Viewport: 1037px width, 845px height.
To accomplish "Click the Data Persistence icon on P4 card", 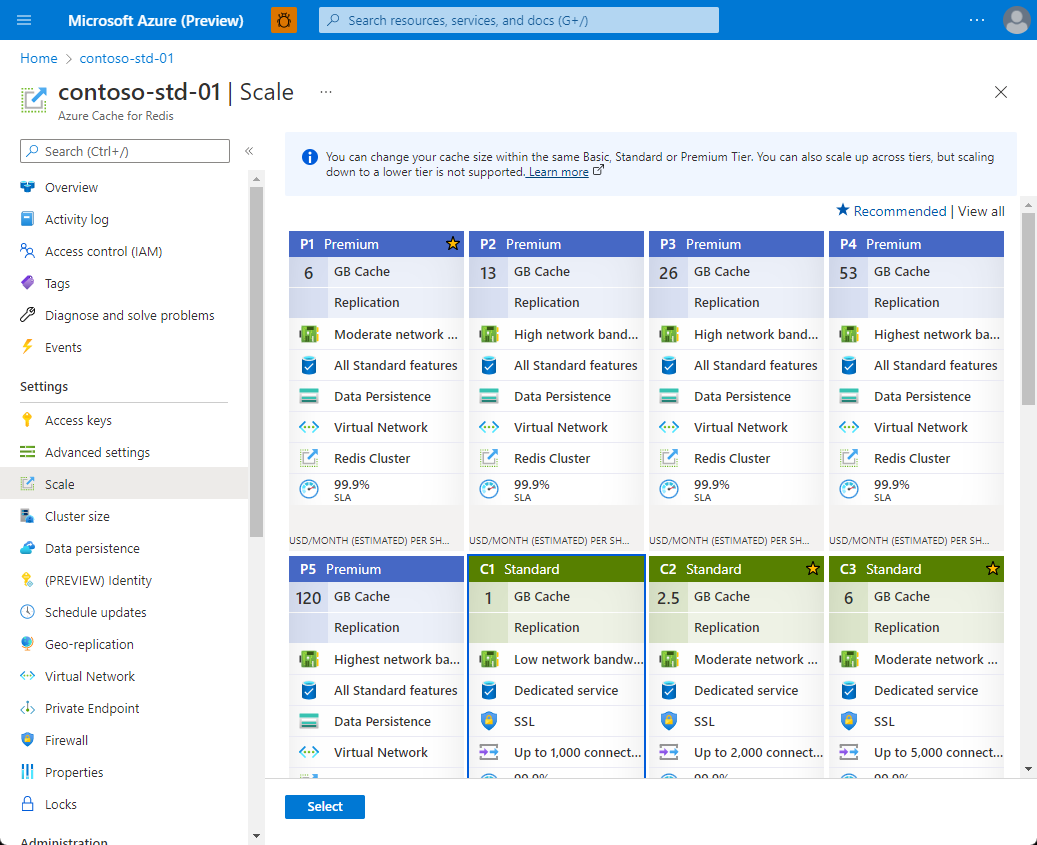I will click(x=848, y=396).
